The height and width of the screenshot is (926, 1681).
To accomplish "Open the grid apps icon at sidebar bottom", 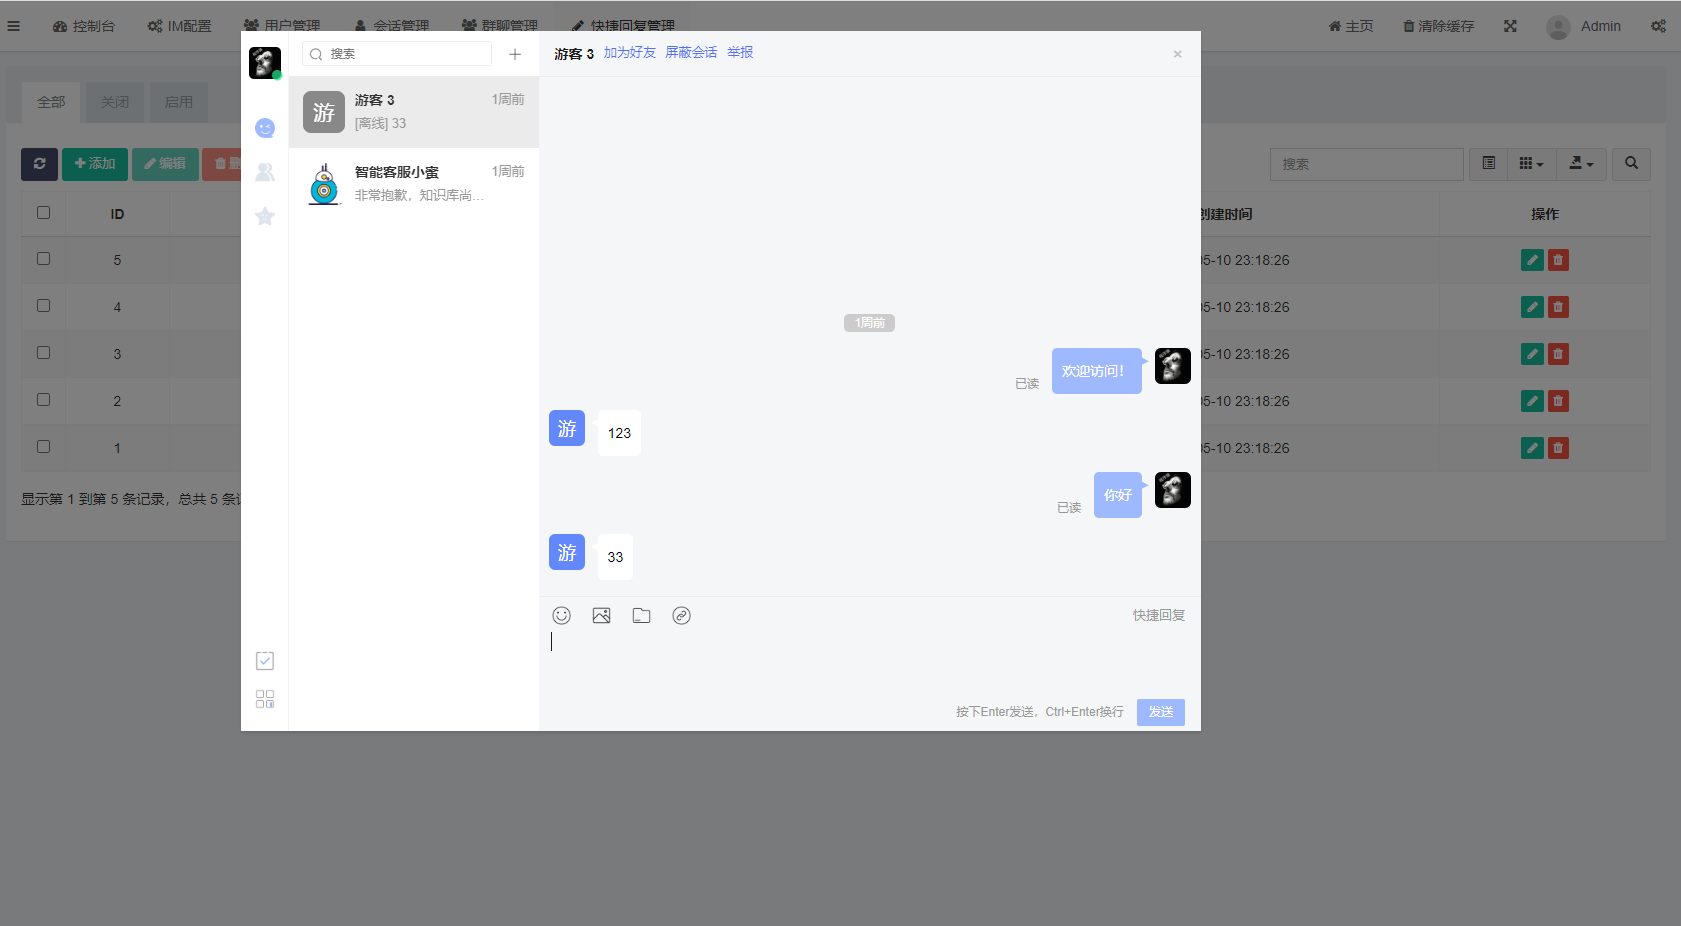I will (x=265, y=699).
